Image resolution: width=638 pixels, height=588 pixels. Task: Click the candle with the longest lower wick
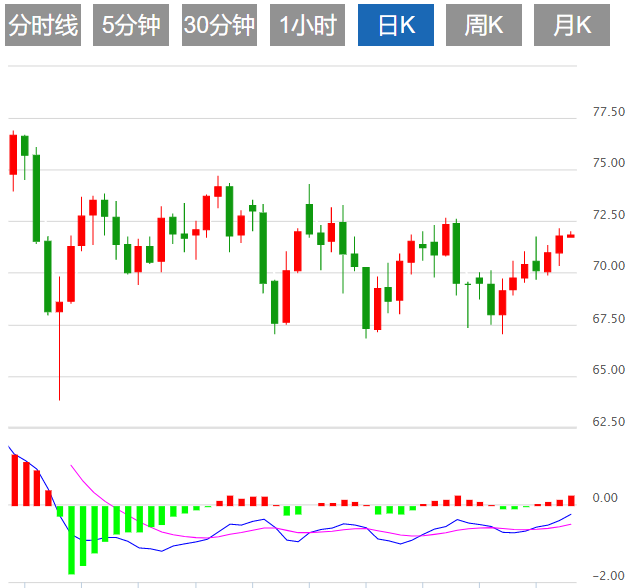click(59, 307)
